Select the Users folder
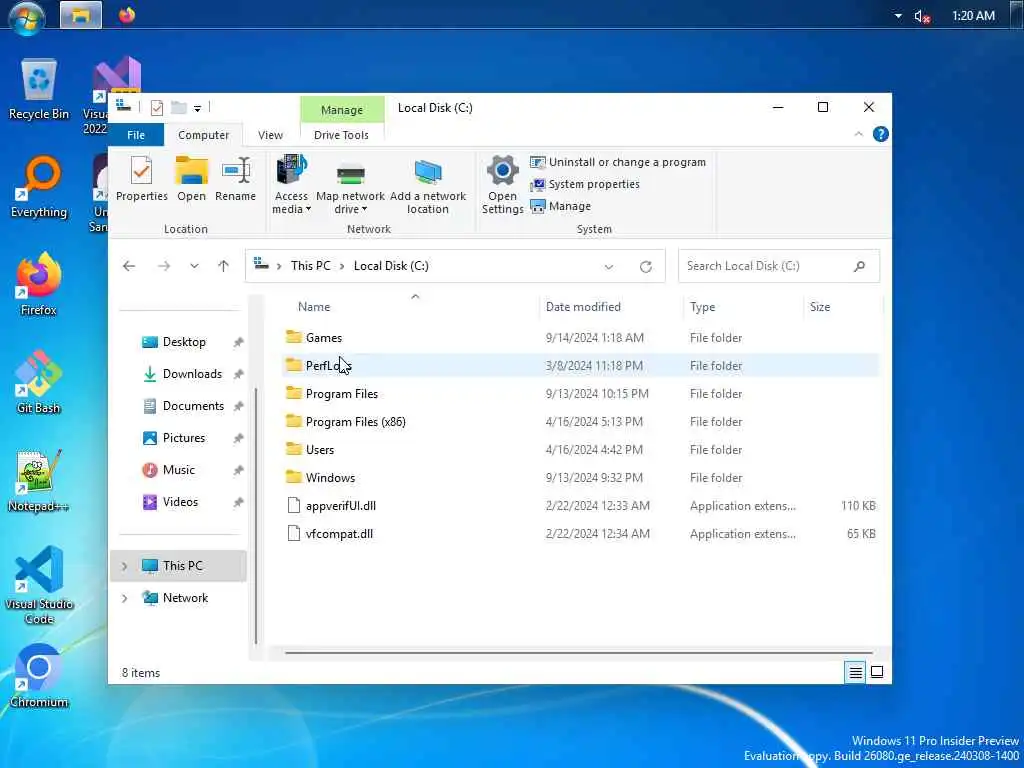Viewport: 1024px width, 768px height. click(580, 450)
